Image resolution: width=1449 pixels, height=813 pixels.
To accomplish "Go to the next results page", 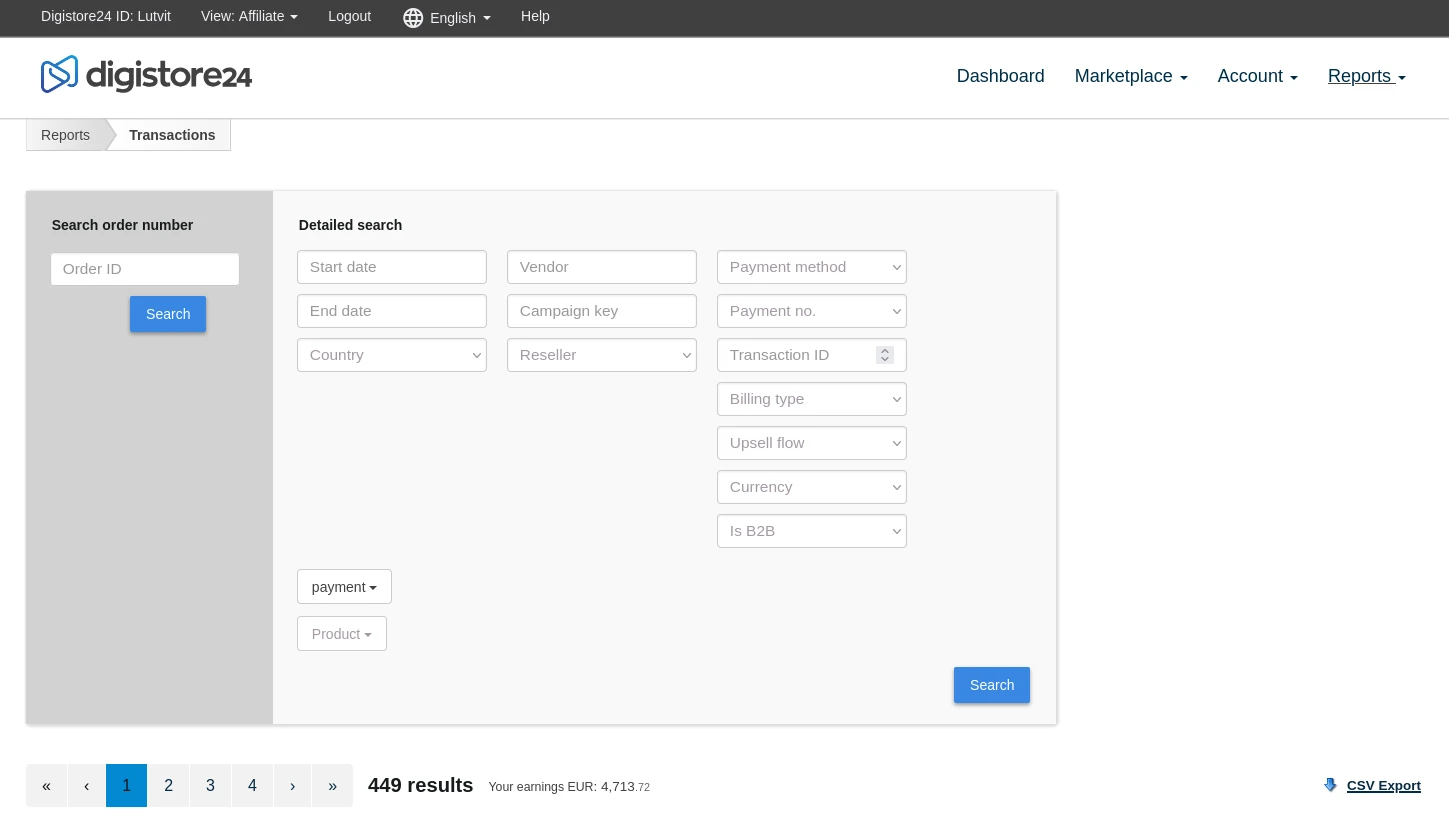I will (x=292, y=786).
